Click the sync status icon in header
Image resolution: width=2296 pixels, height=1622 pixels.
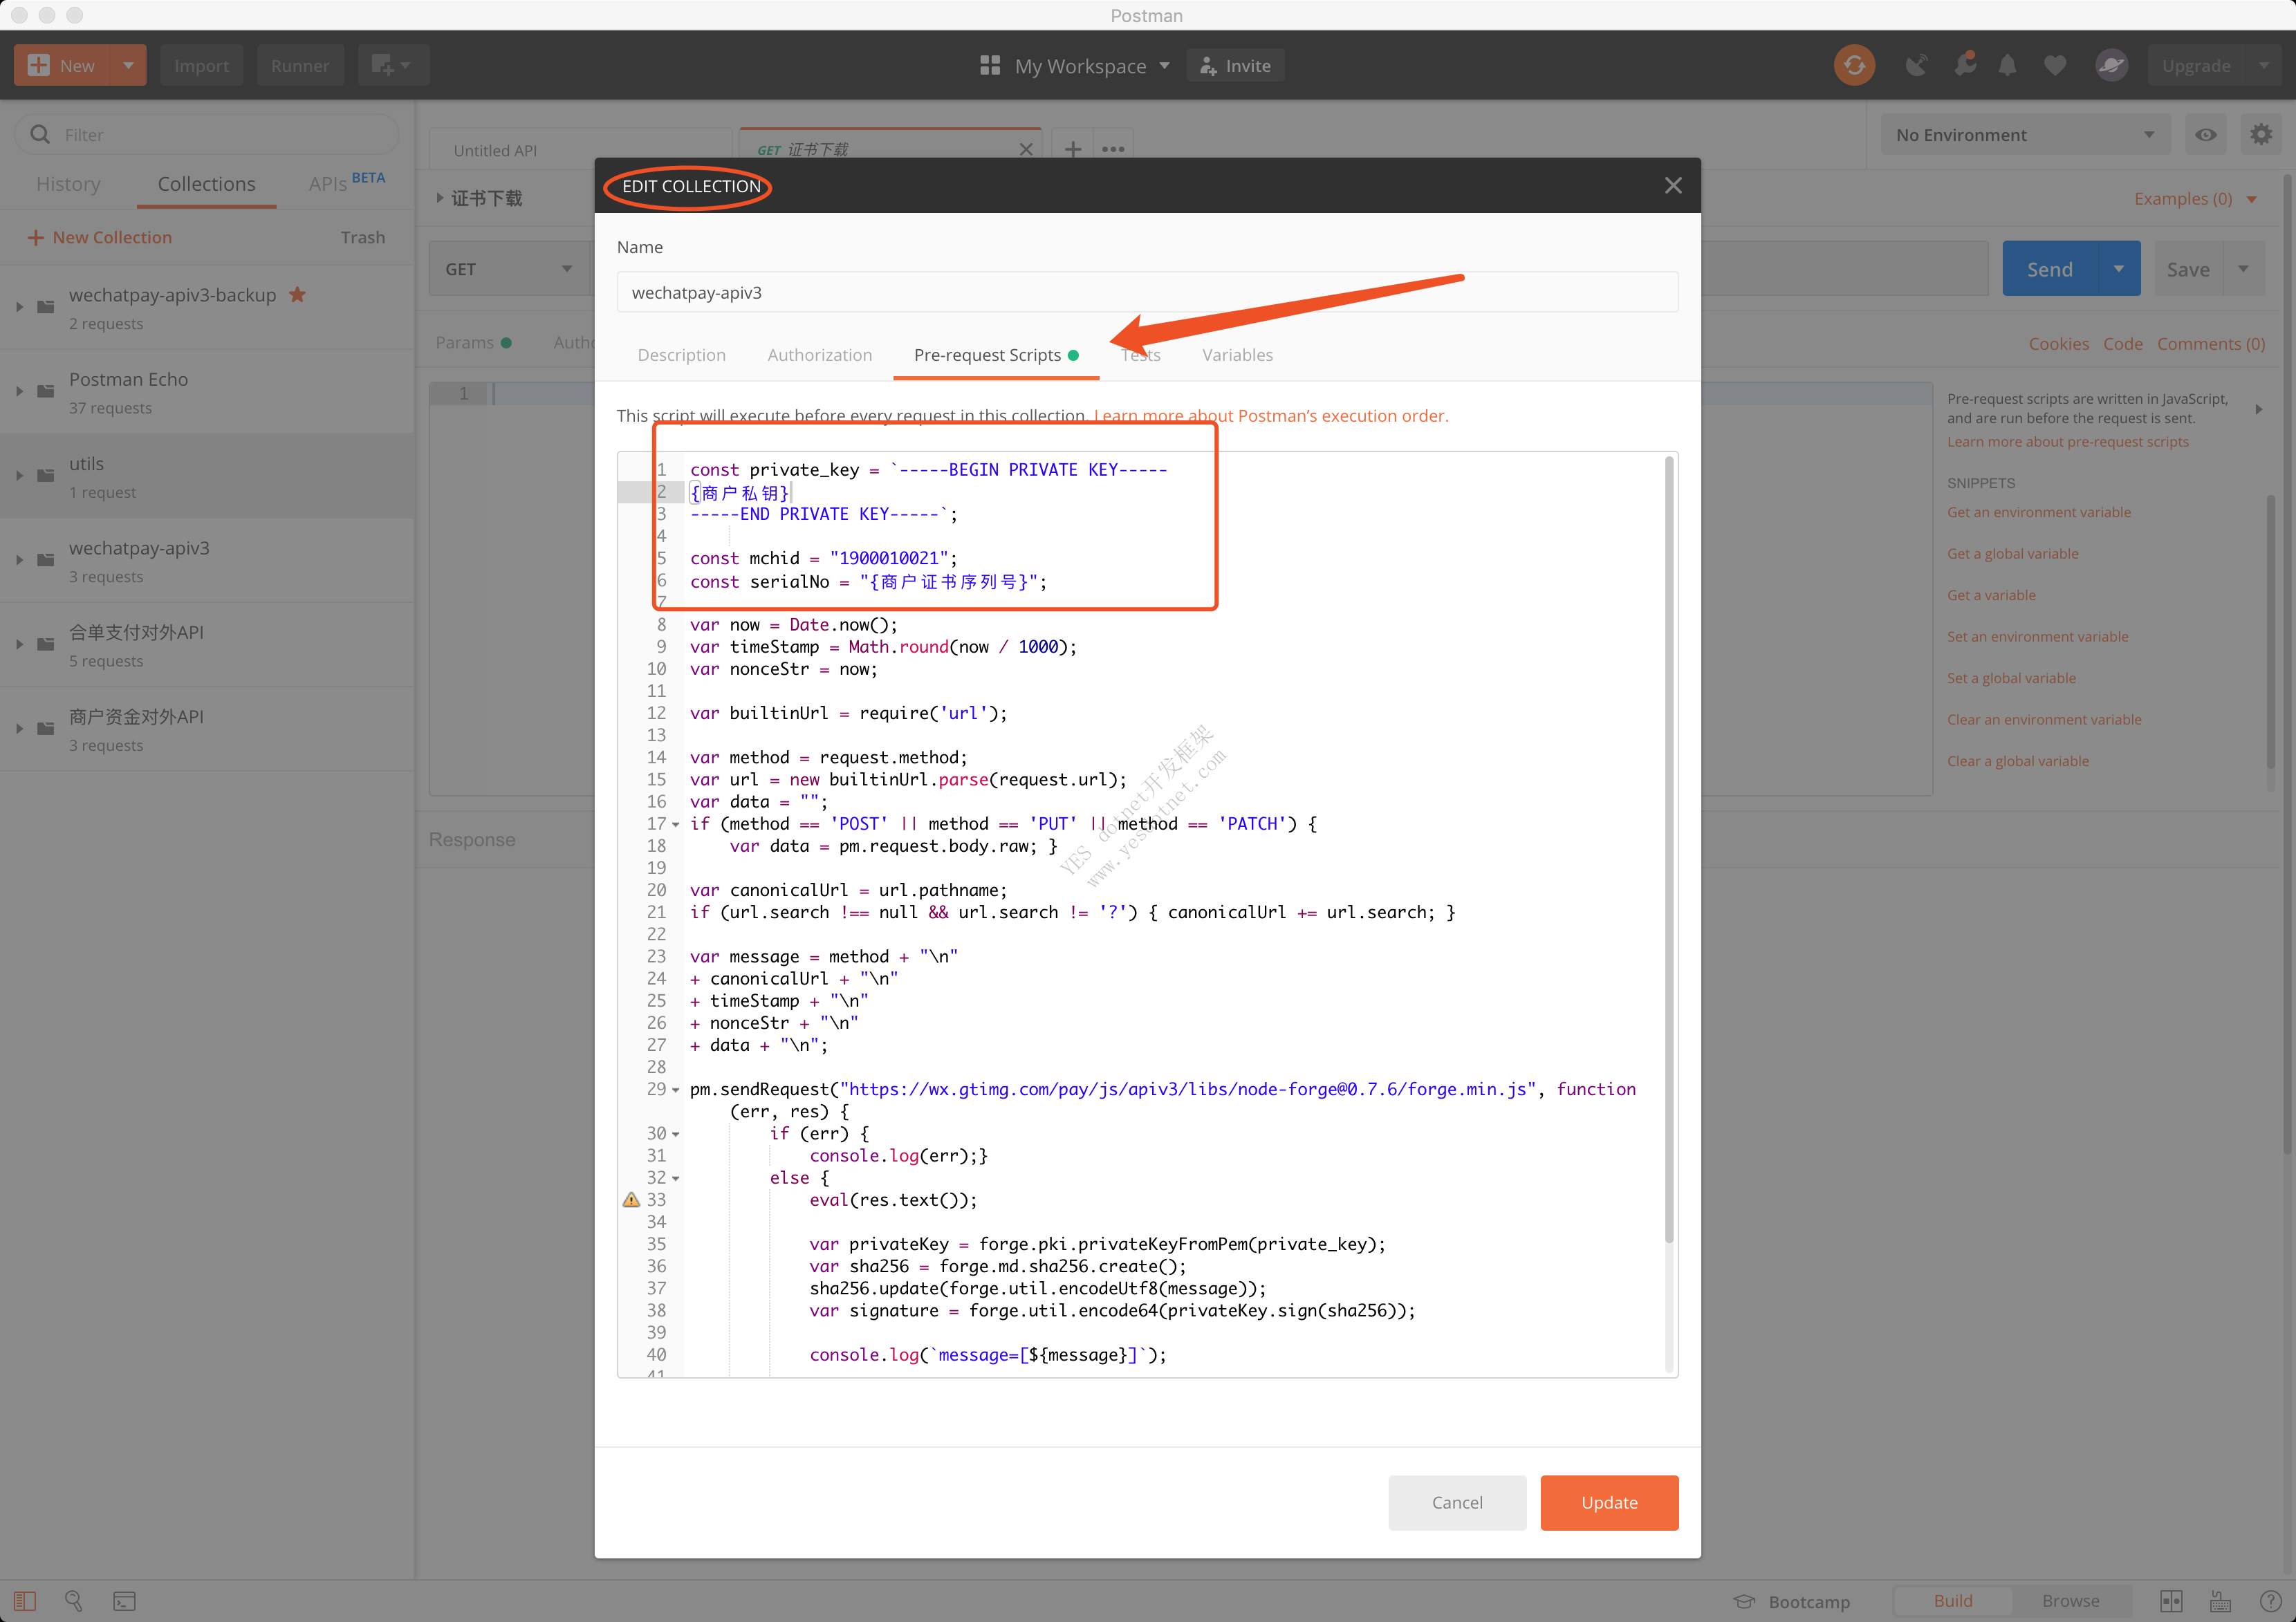coord(1854,65)
